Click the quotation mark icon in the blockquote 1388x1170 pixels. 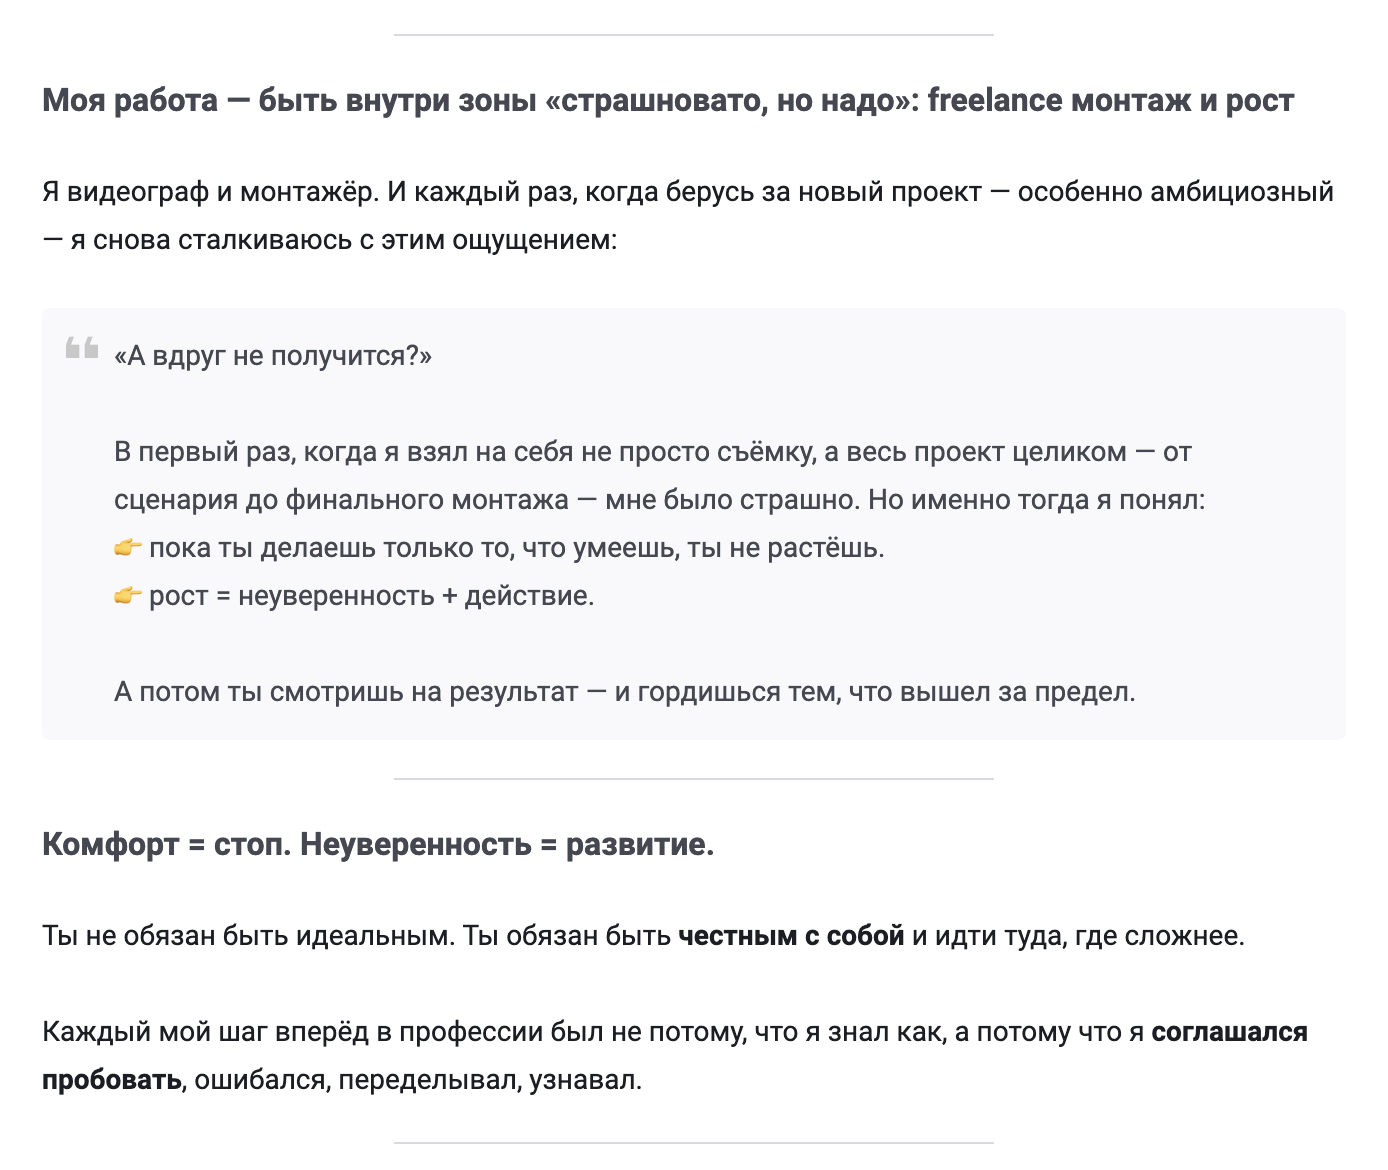click(x=82, y=348)
